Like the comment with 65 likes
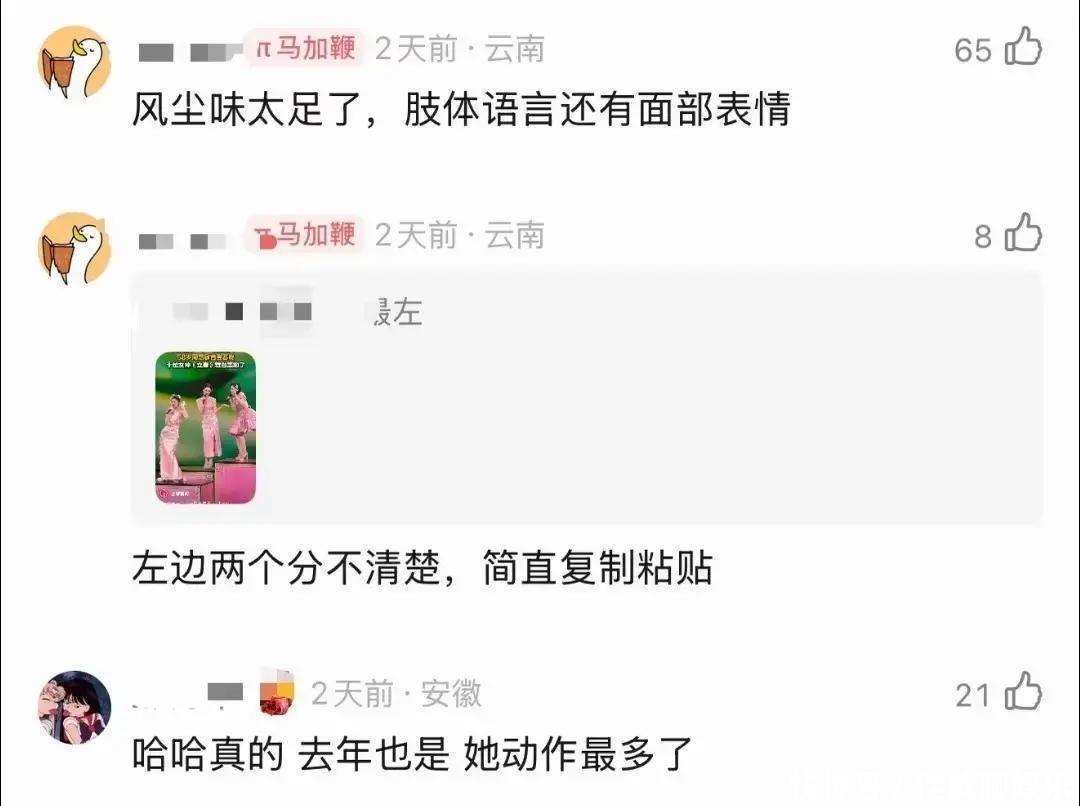Image resolution: width=1080 pixels, height=806 pixels. pyautogui.click(x=1023, y=47)
